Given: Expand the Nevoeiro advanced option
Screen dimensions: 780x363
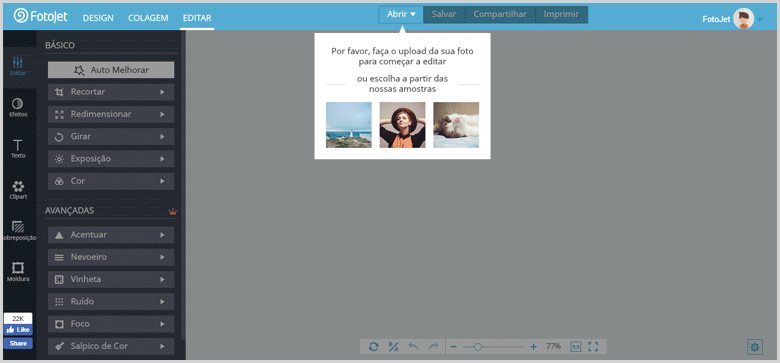Looking at the screenshot, I should pyautogui.click(x=111, y=257).
